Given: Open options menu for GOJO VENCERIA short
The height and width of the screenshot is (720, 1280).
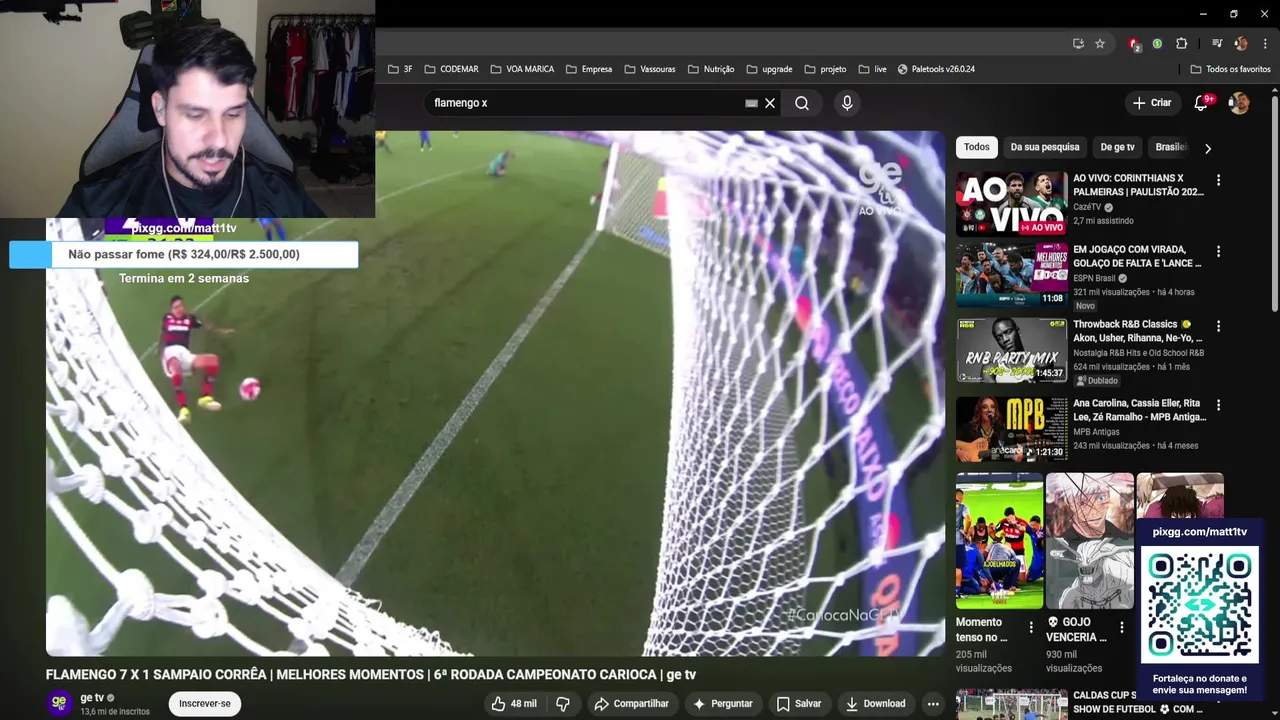Looking at the screenshot, I should (1121, 628).
